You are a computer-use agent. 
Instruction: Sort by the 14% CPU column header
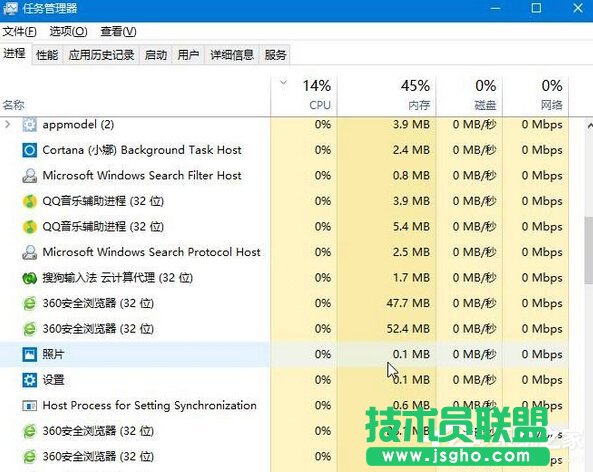tap(304, 96)
